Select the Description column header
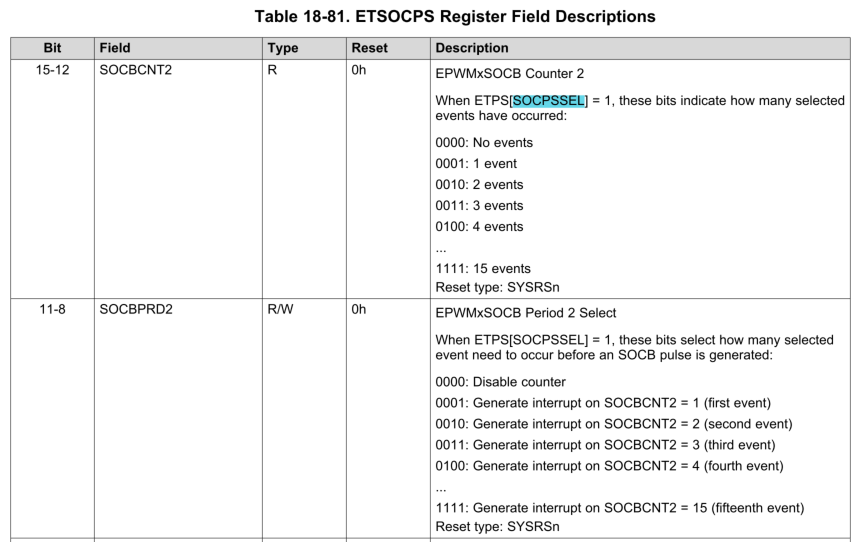857x542 pixels. tap(472, 48)
